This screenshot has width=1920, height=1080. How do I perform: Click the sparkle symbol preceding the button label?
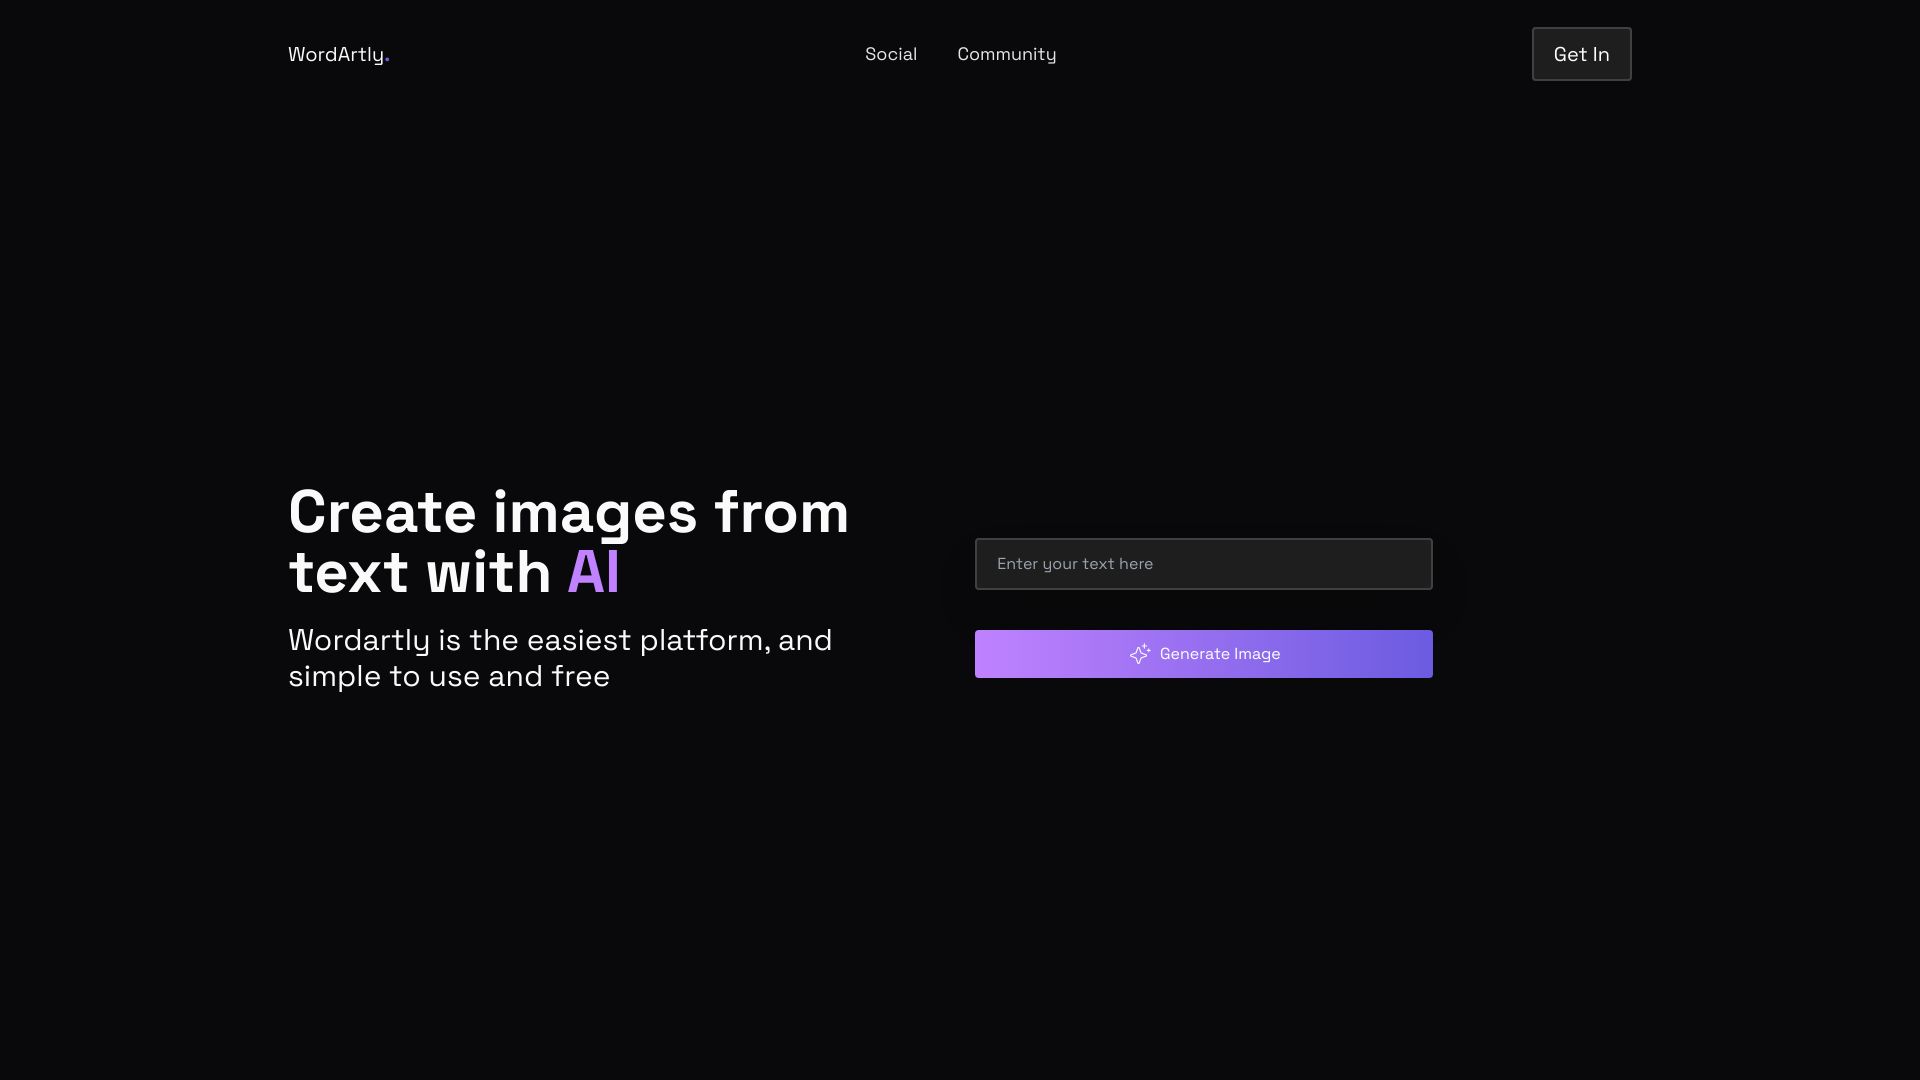click(1141, 654)
